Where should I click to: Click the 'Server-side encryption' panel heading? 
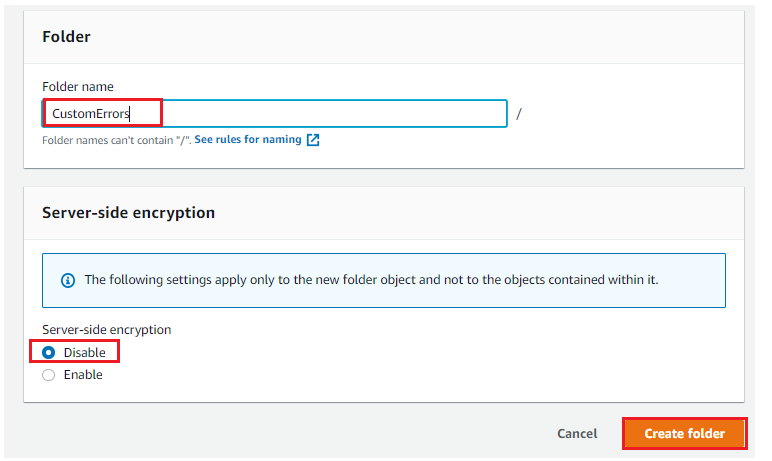pyautogui.click(x=129, y=213)
